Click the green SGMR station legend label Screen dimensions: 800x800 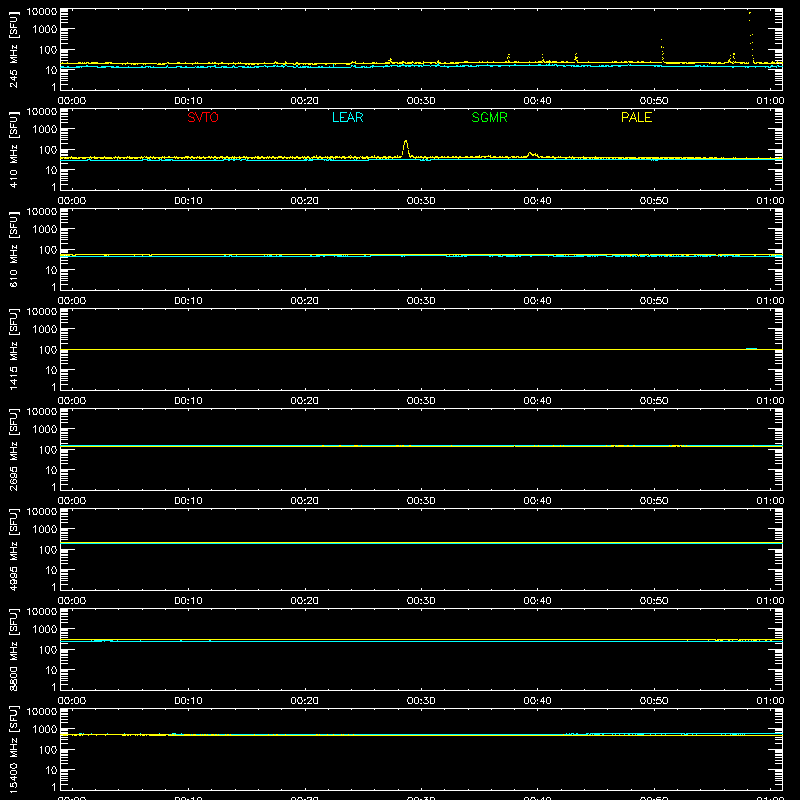[x=489, y=117]
